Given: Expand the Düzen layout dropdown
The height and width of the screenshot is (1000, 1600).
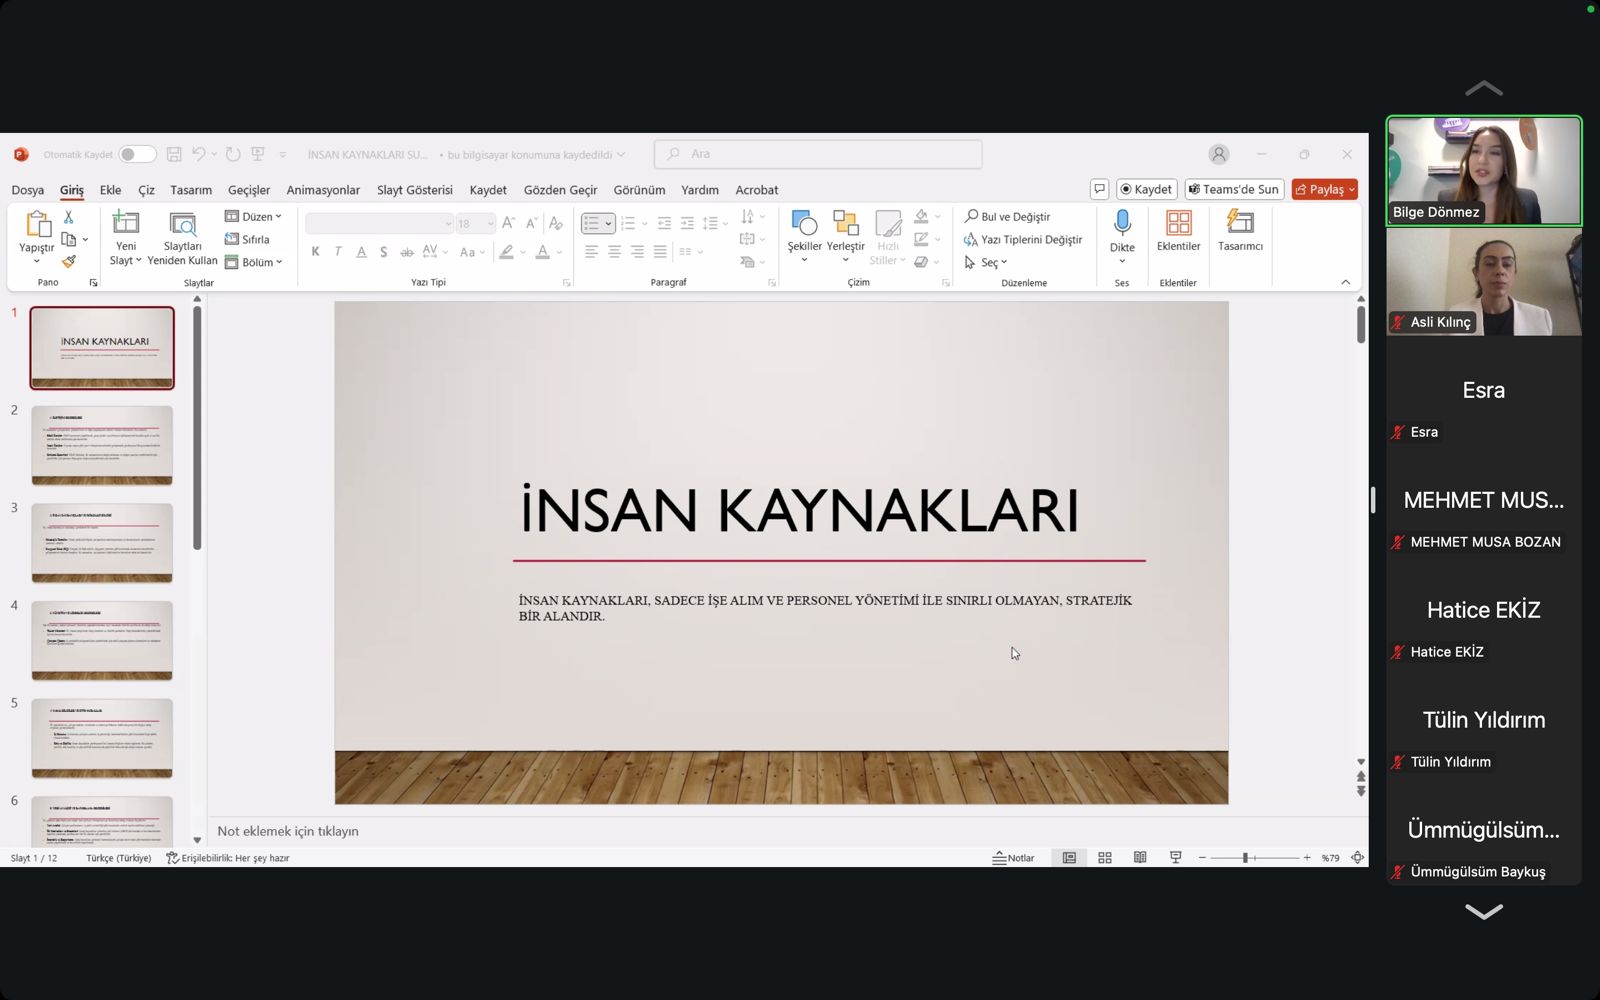Looking at the screenshot, I should pos(253,216).
